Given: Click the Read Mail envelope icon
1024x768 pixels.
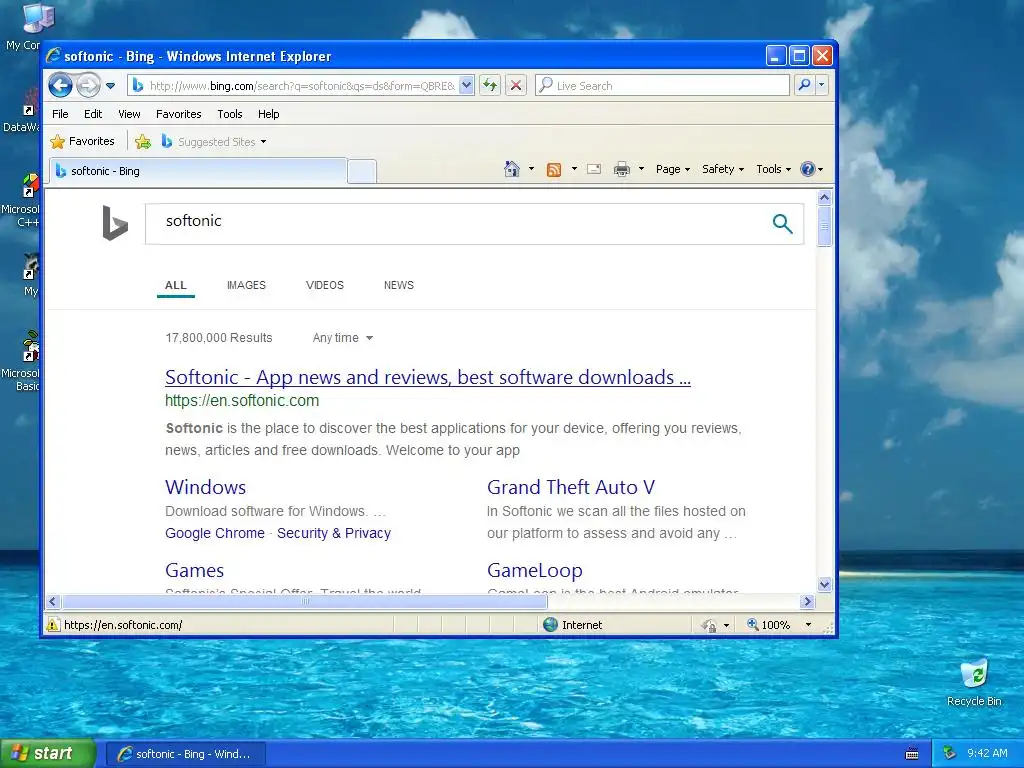Looking at the screenshot, I should click(594, 169).
